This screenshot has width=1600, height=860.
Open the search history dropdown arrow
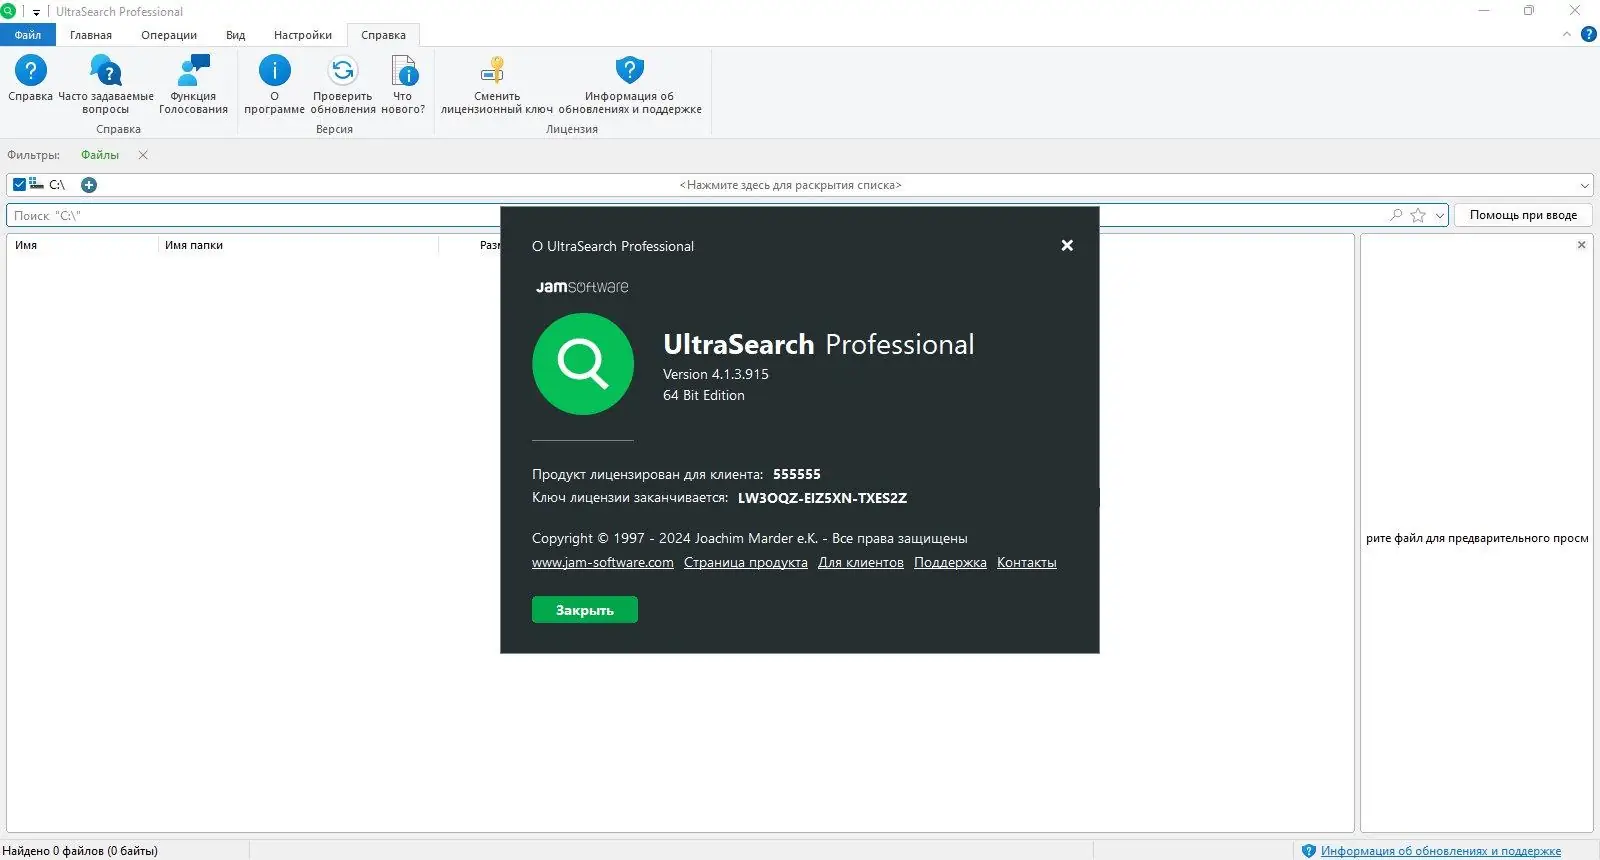coord(1440,215)
